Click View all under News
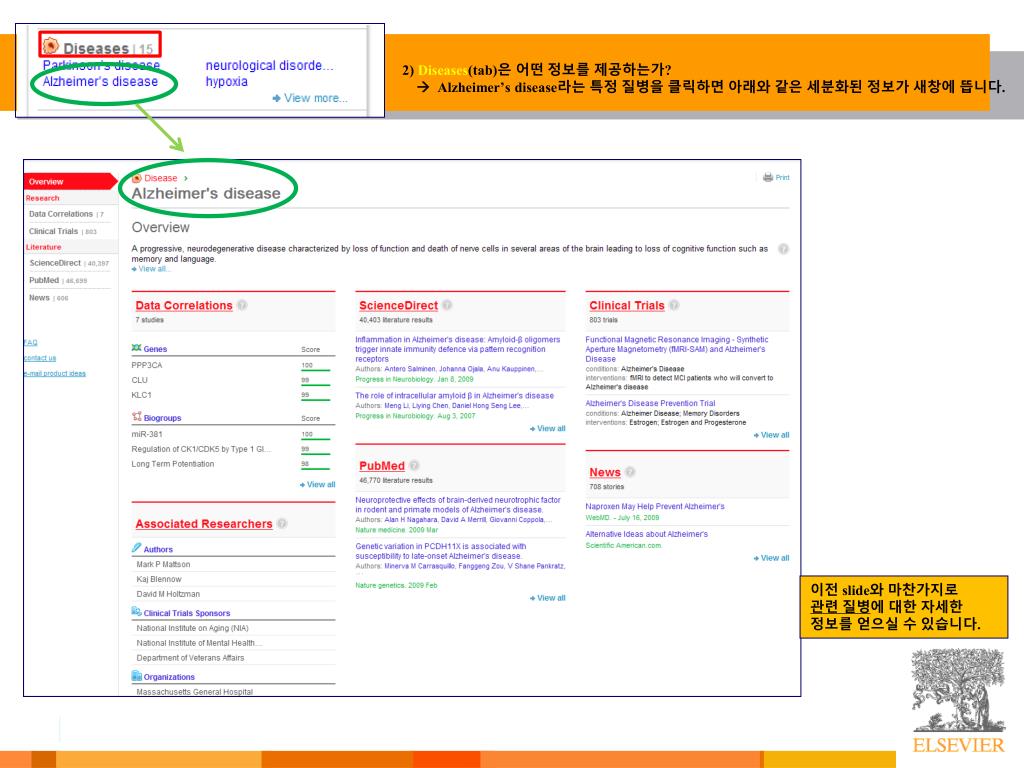This screenshot has width=1024, height=768. click(x=771, y=558)
